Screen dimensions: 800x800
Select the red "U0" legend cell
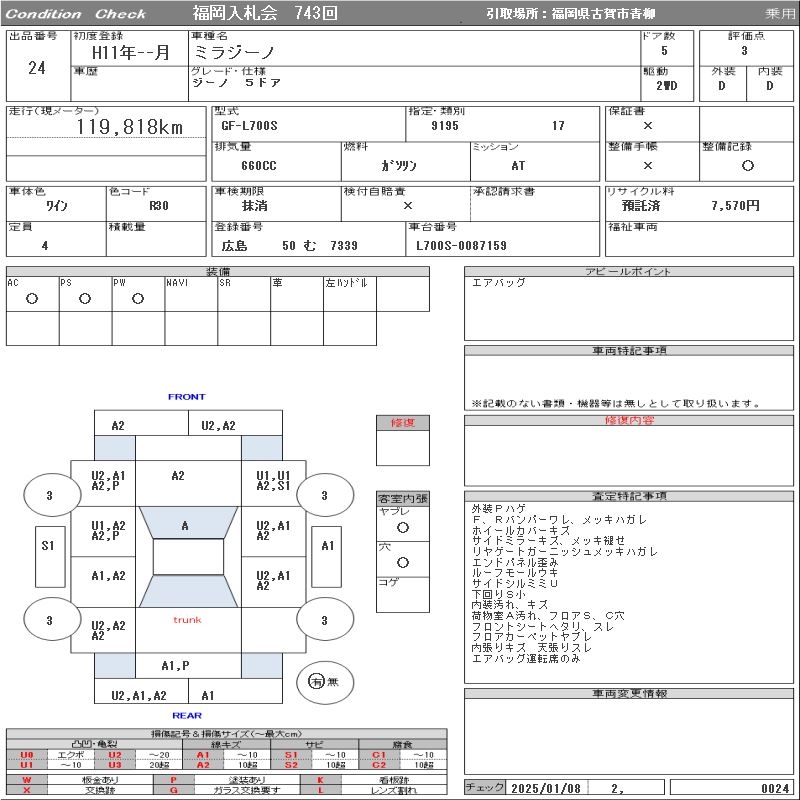pos(27,755)
